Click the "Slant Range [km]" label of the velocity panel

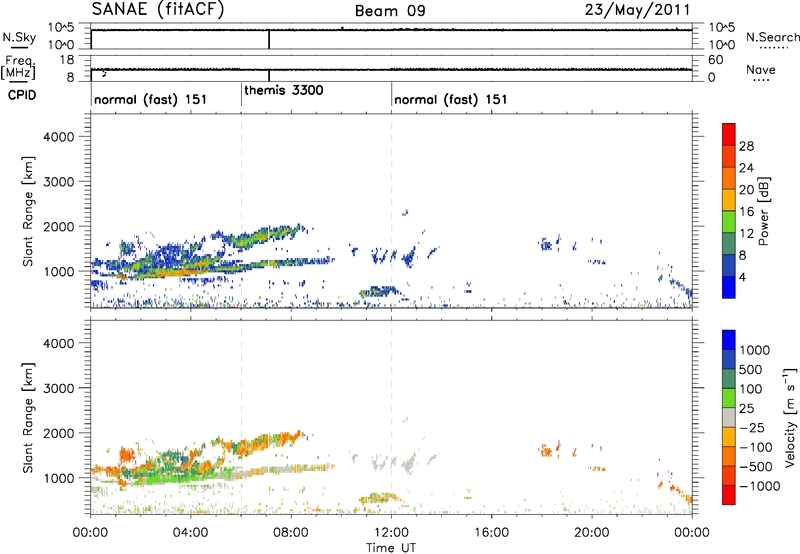click(28, 418)
